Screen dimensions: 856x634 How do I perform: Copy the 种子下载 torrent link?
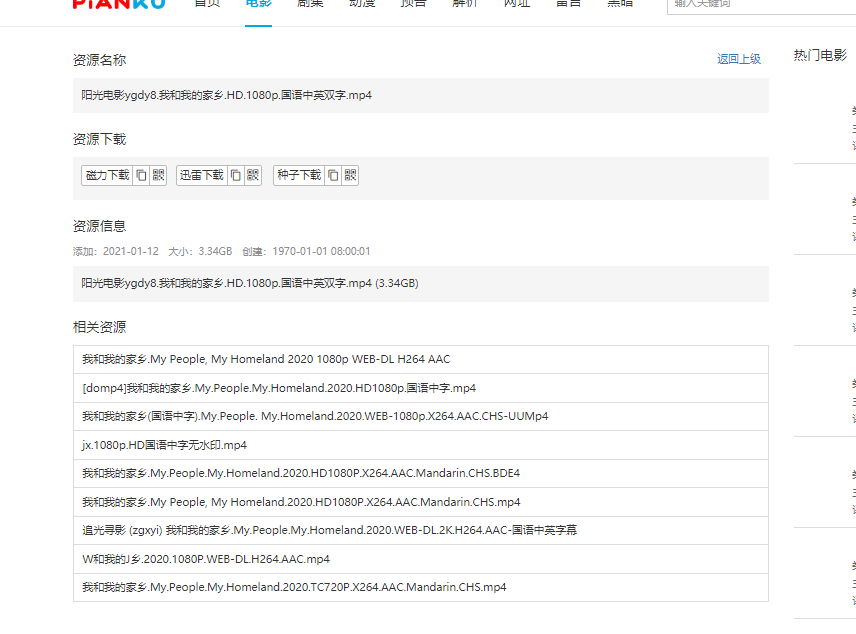tap(333, 175)
